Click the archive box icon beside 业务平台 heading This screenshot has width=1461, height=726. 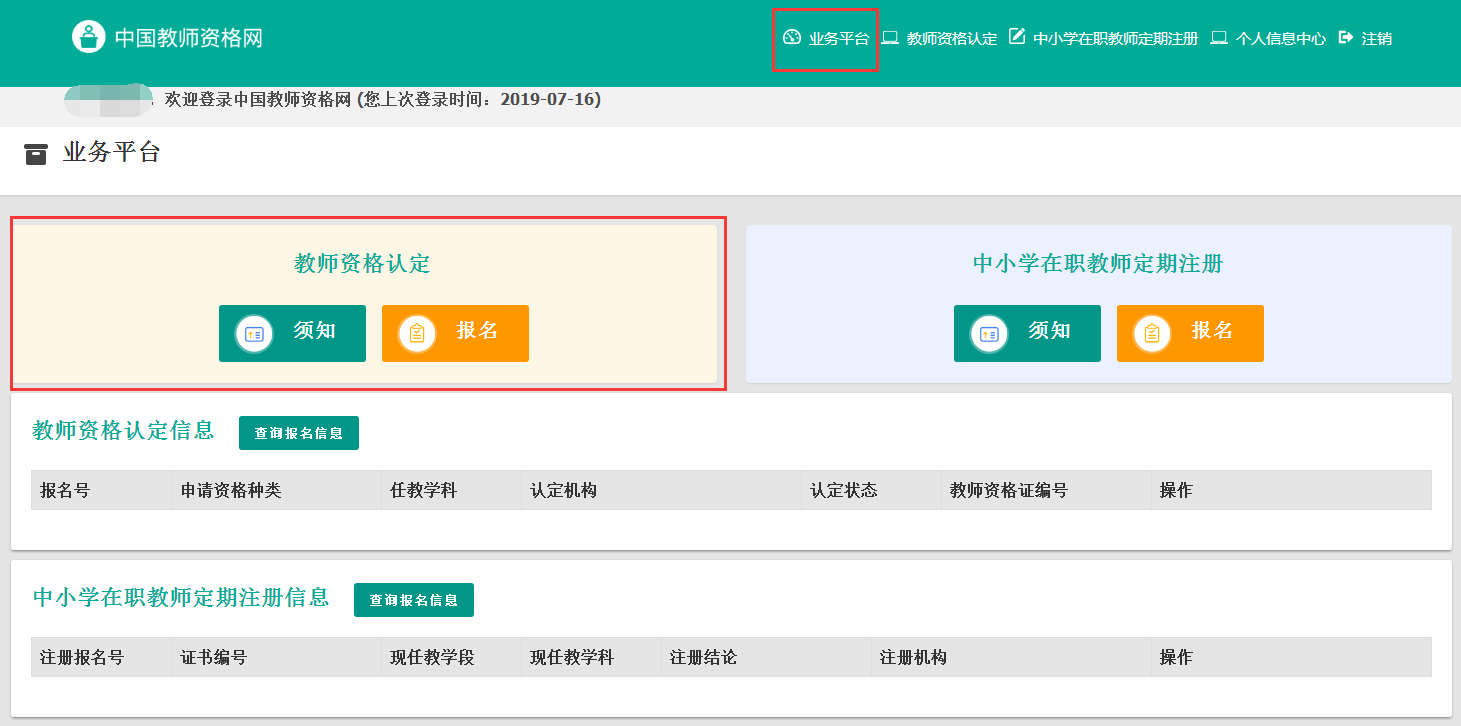click(x=36, y=154)
